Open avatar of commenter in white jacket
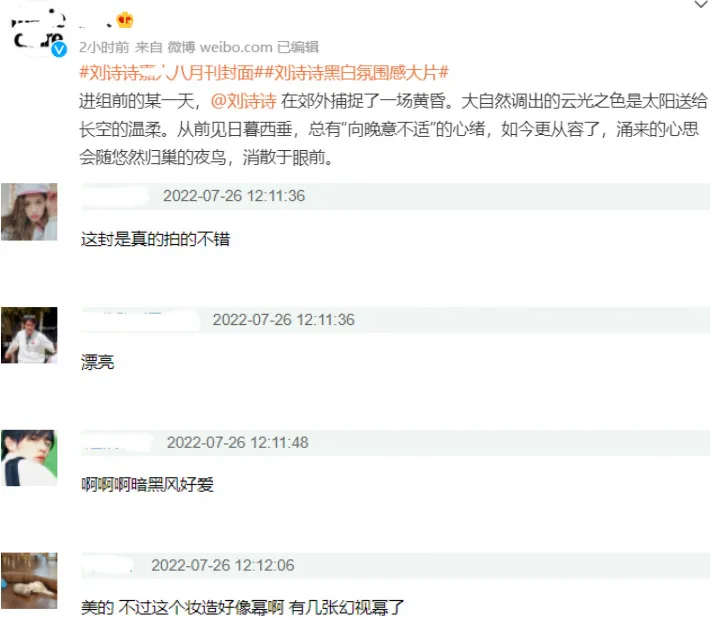 coord(29,335)
